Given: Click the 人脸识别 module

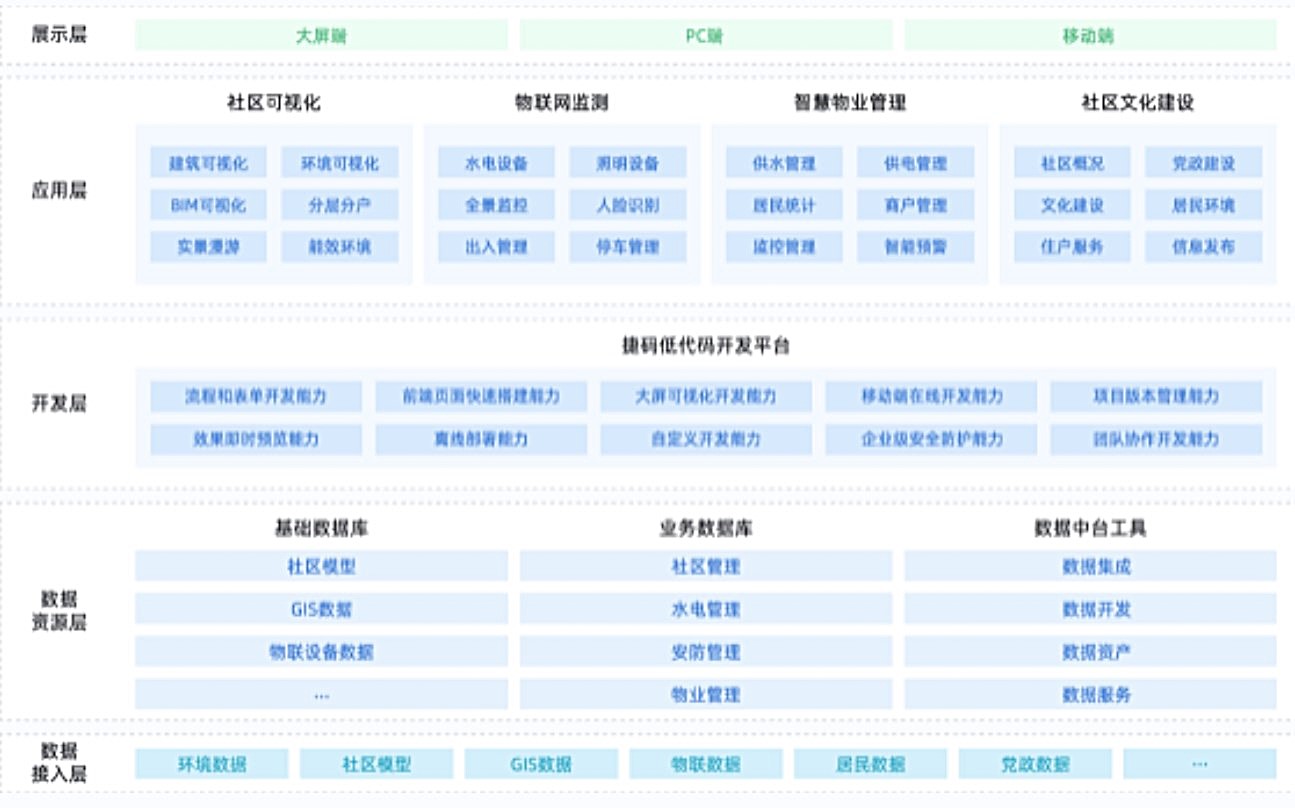Looking at the screenshot, I should pyautogui.click(x=628, y=205).
